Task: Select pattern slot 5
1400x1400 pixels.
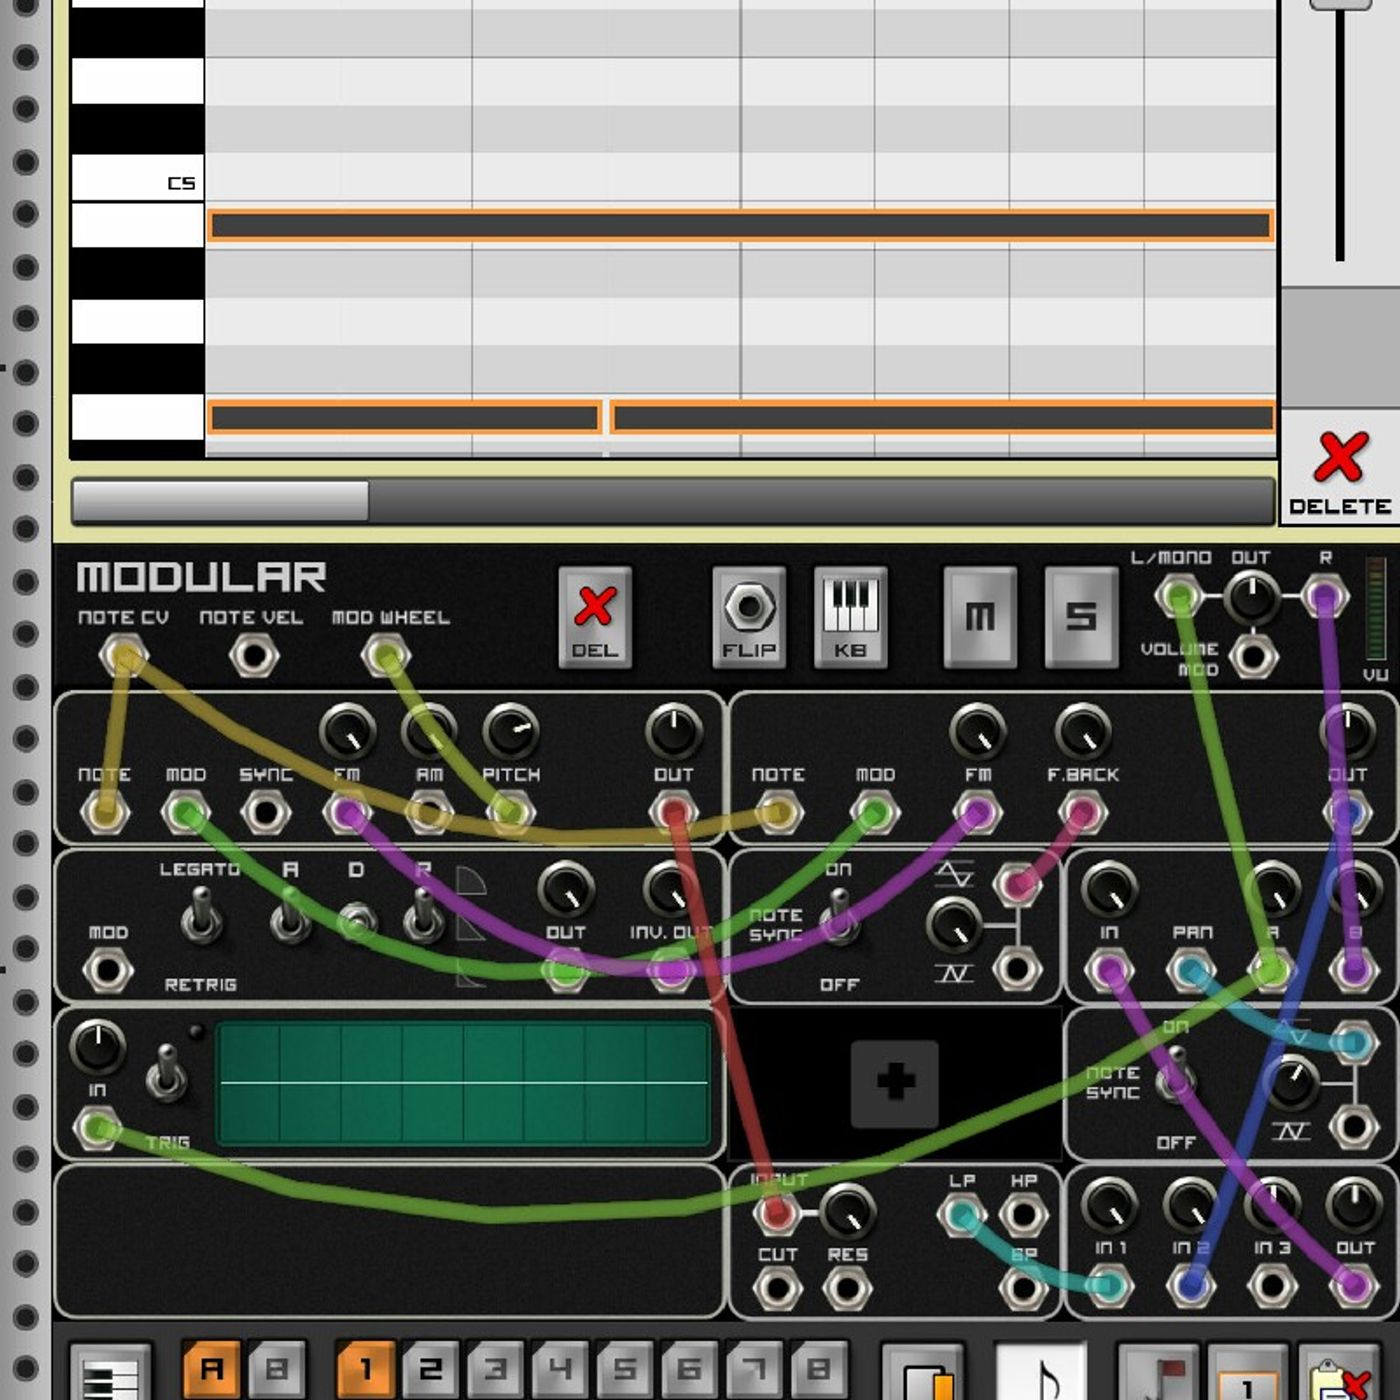Action: 624,1369
